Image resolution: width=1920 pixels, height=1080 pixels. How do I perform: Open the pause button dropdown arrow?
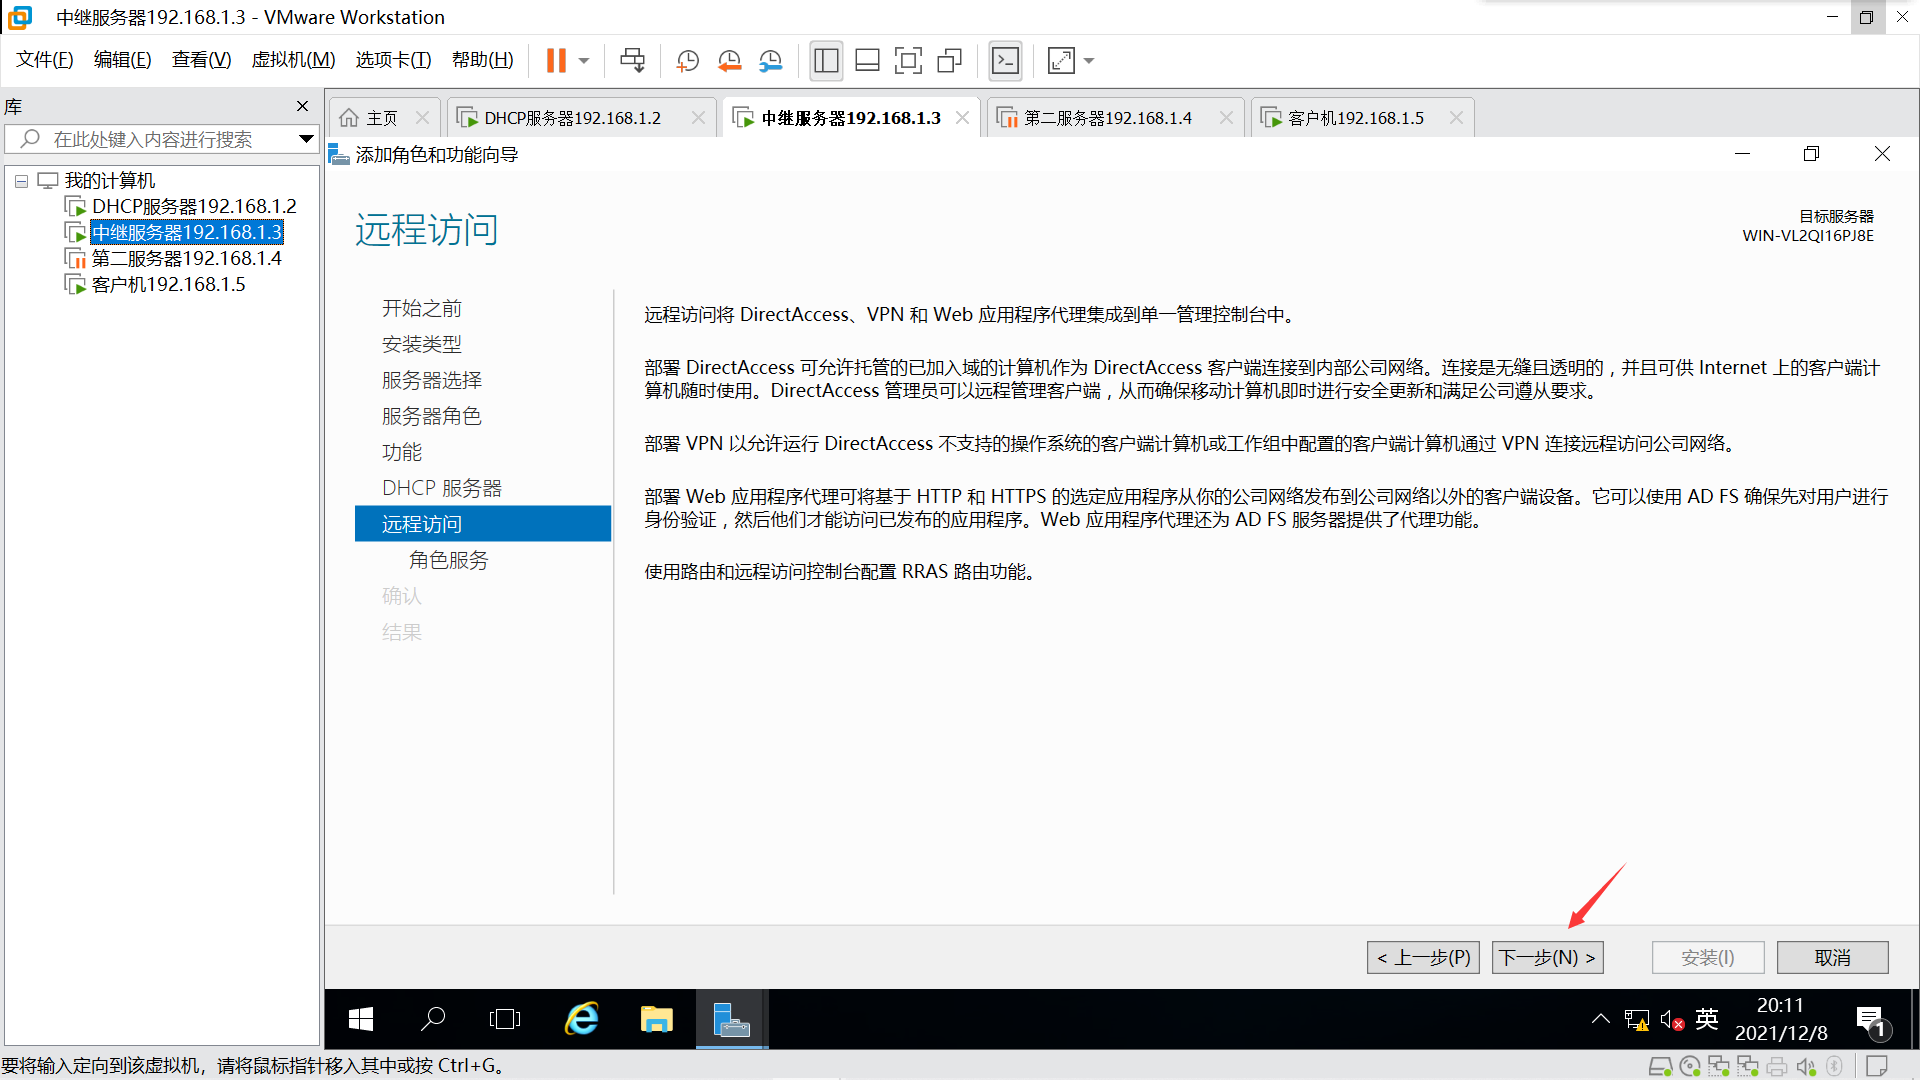point(584,61)
